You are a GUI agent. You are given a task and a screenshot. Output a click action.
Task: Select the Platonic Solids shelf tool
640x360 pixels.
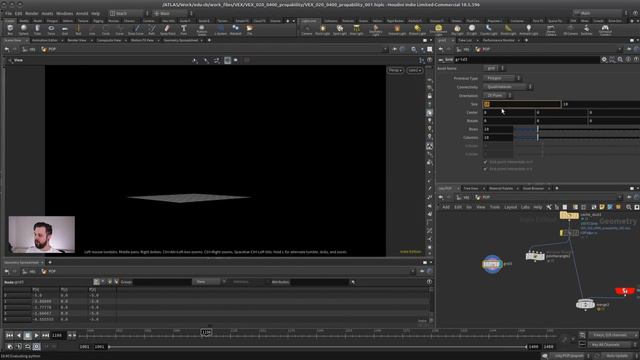202,29
